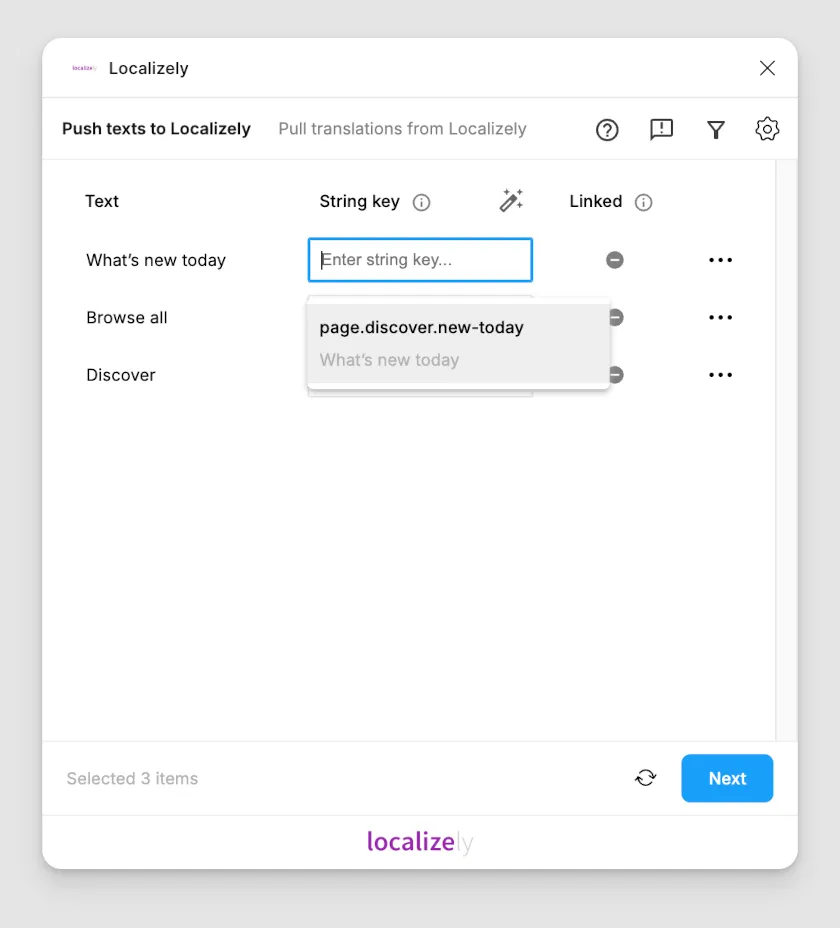The width and height of the screenshot is (840, 928).
Task: Click the refresh sync icon
Action: 646,778
